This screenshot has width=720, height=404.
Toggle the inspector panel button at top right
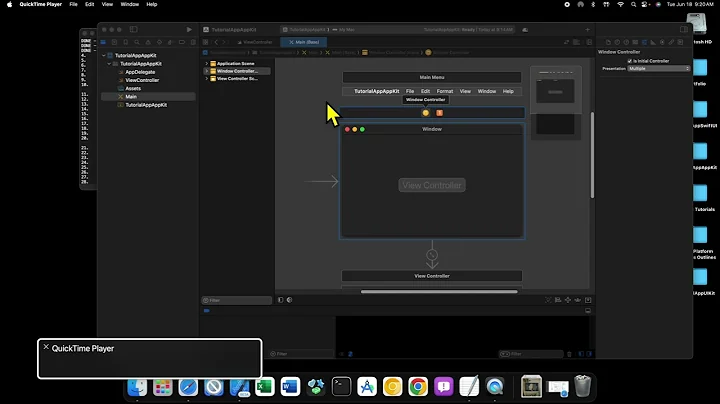point(684,29)
